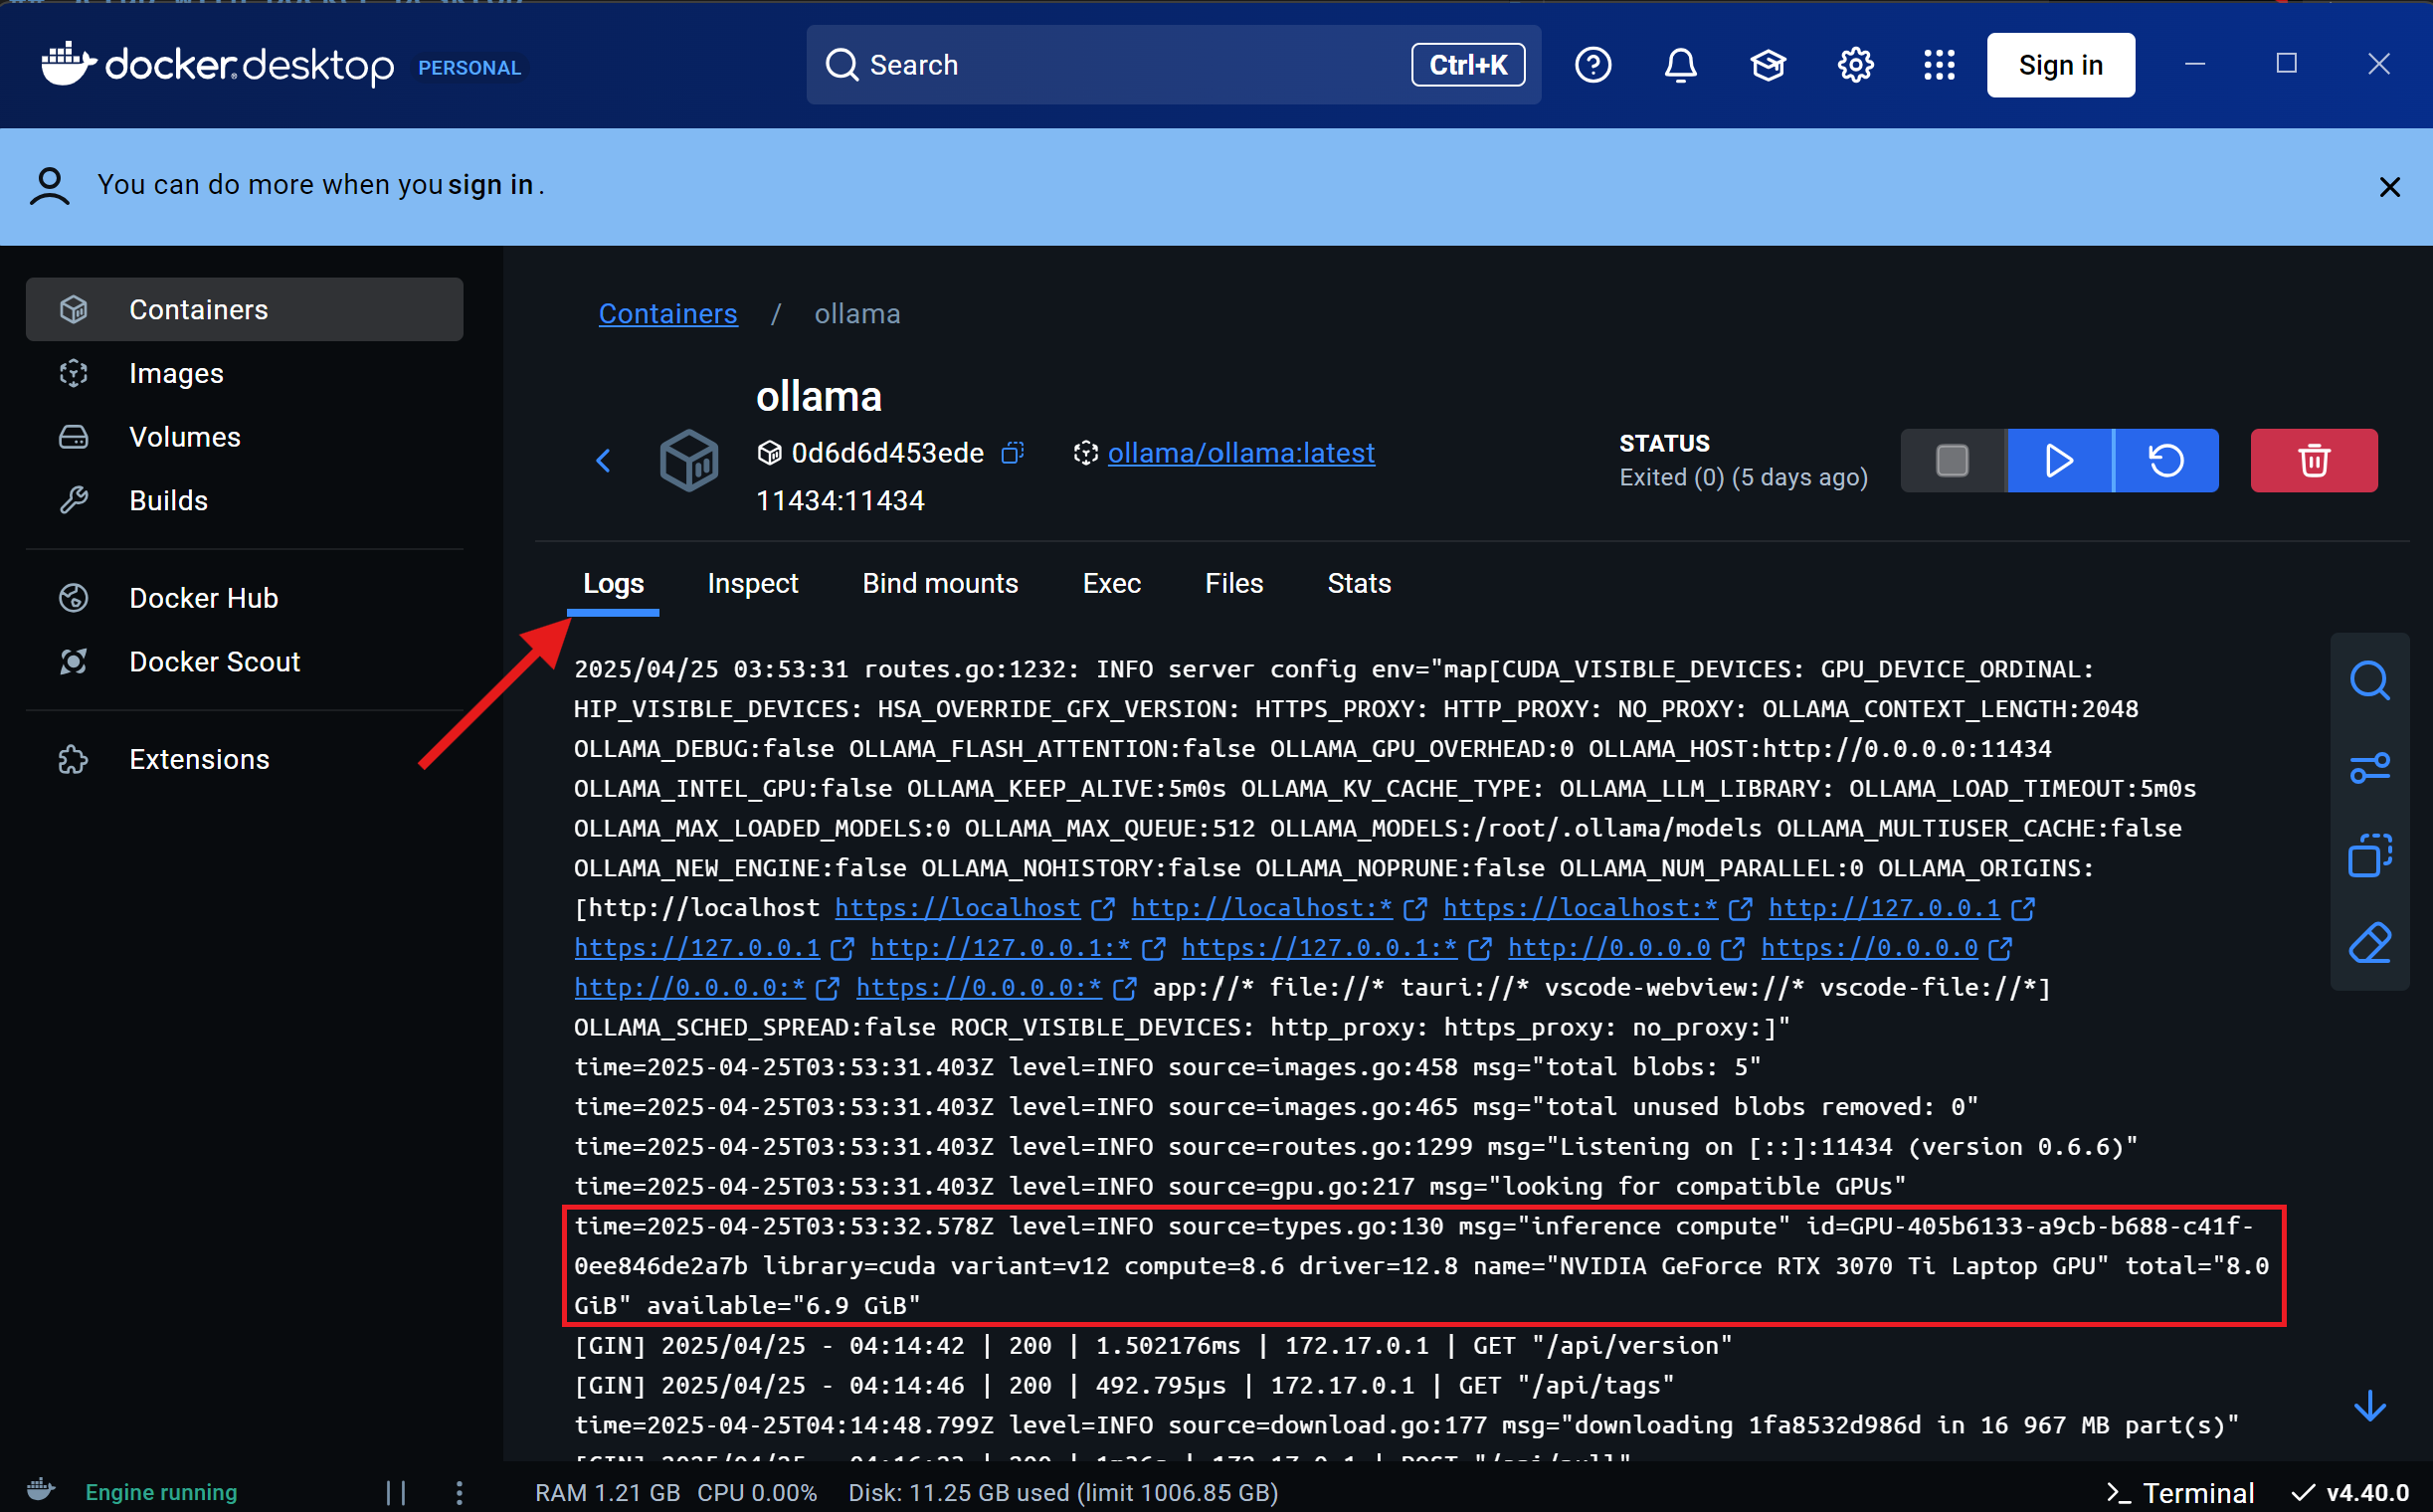The height and width of the screenshot is (1512, 2433).
Task: Click the Disk usage readout
Action: point(1063,1493)
